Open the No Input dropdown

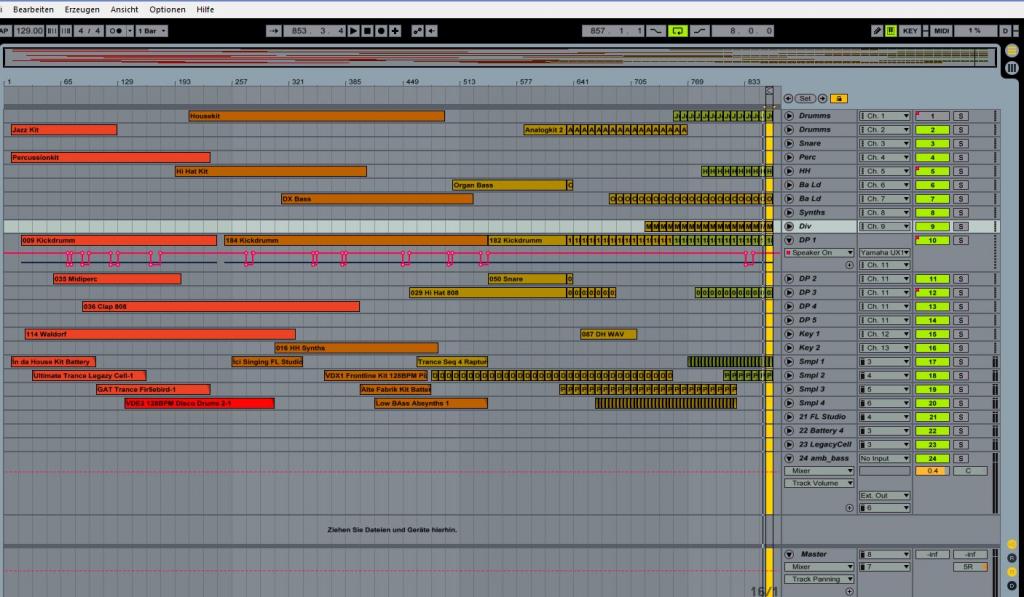pyautogui.click(x=884, y=459)
